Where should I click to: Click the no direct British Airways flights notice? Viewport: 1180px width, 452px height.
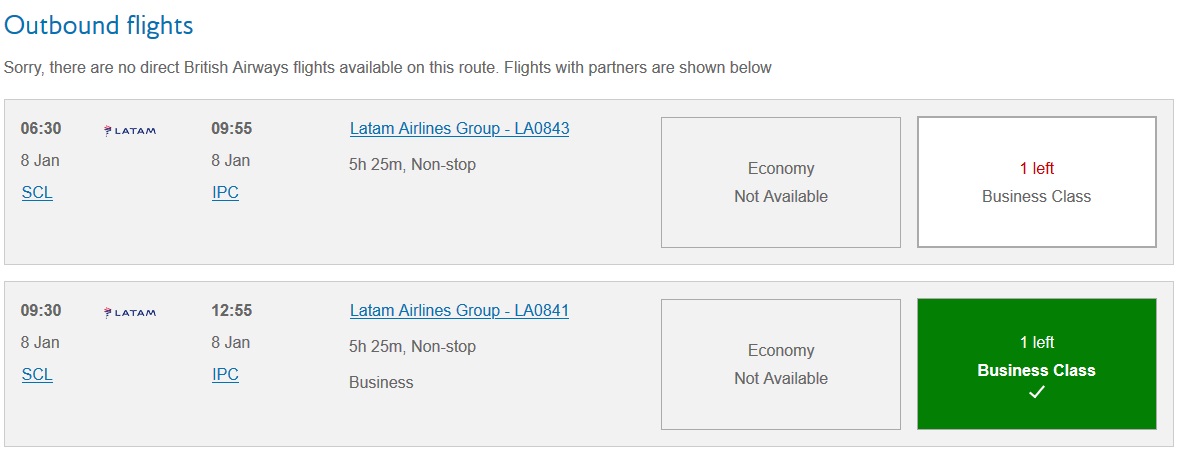click(x=388, y=68)
